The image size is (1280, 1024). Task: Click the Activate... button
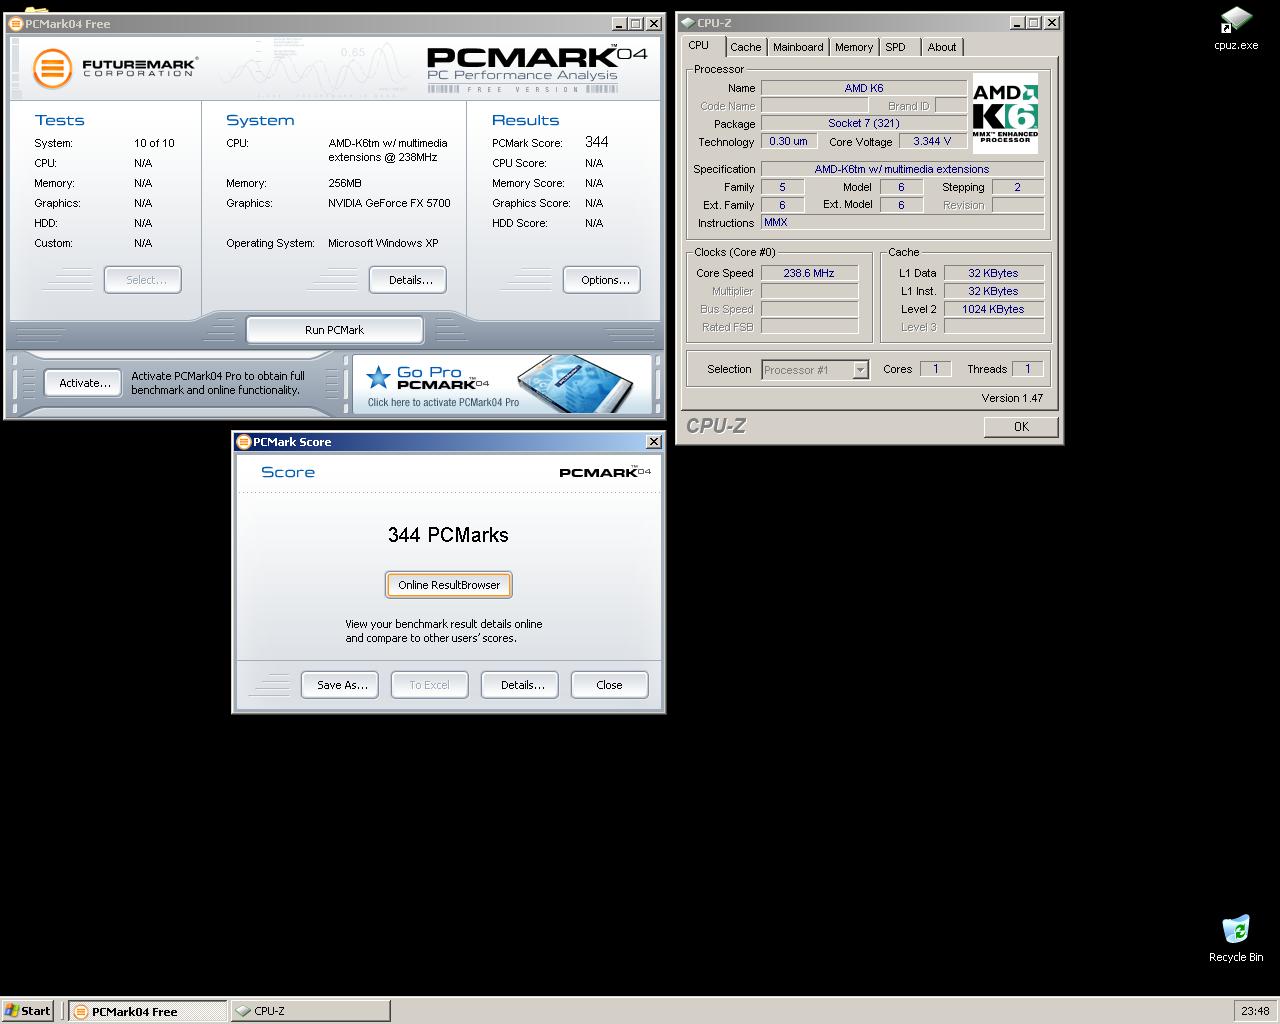point(83,383)
